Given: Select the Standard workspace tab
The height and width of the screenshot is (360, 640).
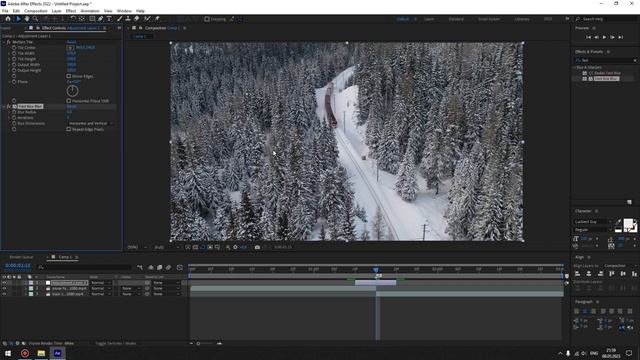Looking at the screenshot, I should click(x=456, y=19).
